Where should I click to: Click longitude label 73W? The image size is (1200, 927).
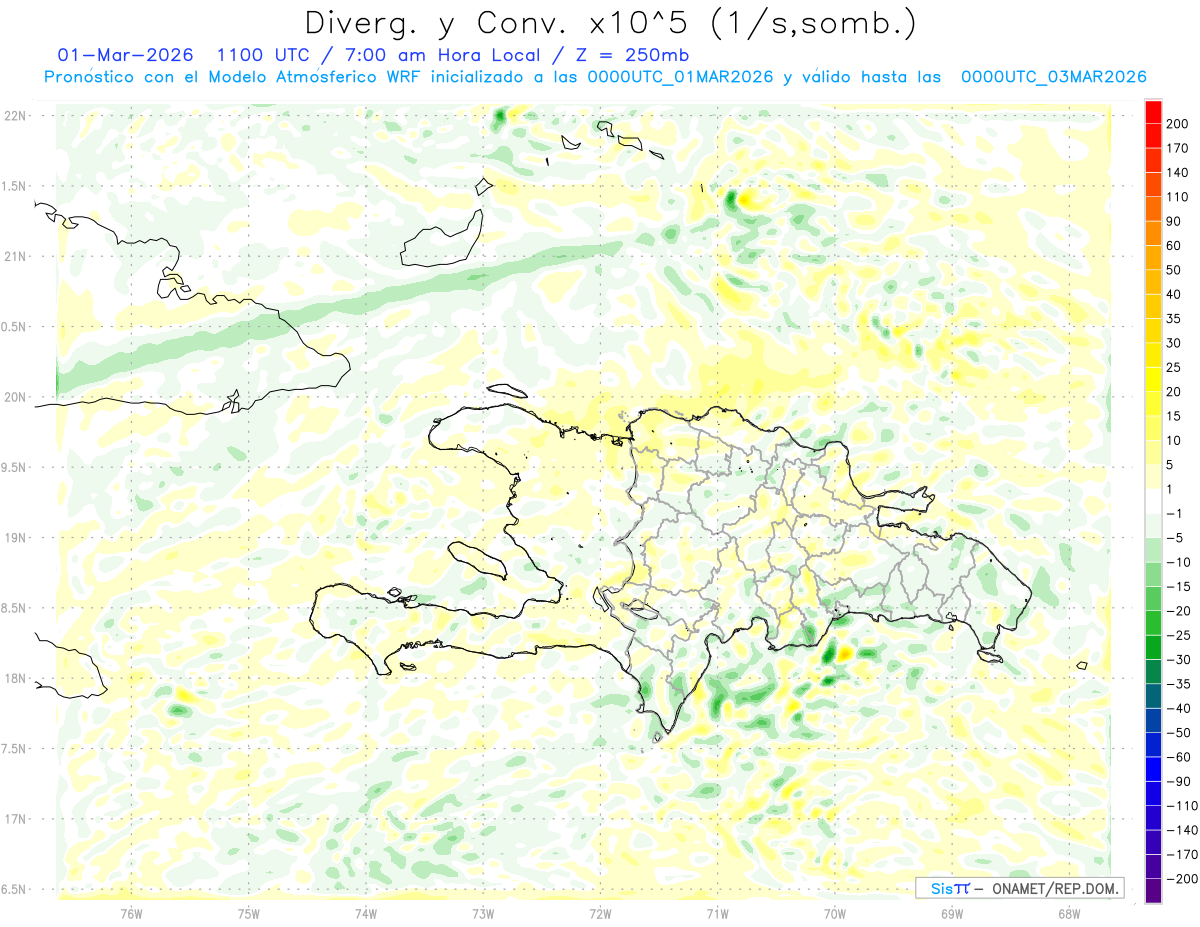(x=483, y=912)
